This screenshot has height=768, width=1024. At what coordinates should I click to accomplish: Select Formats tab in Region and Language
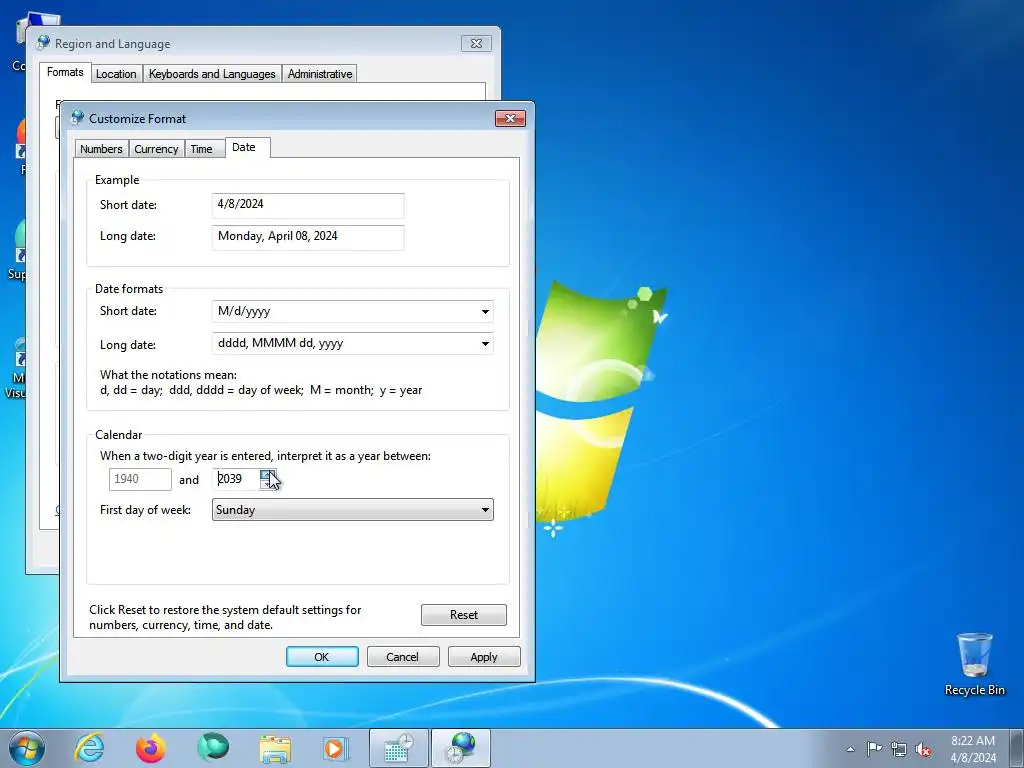(x=65, y=72)
